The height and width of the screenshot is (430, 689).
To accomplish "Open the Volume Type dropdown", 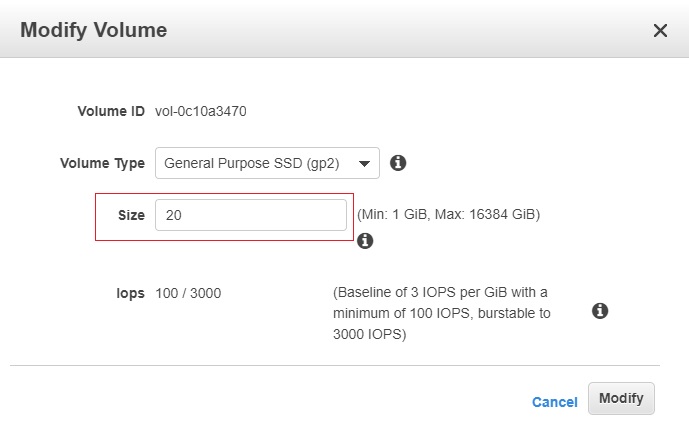I will (255, 163).
